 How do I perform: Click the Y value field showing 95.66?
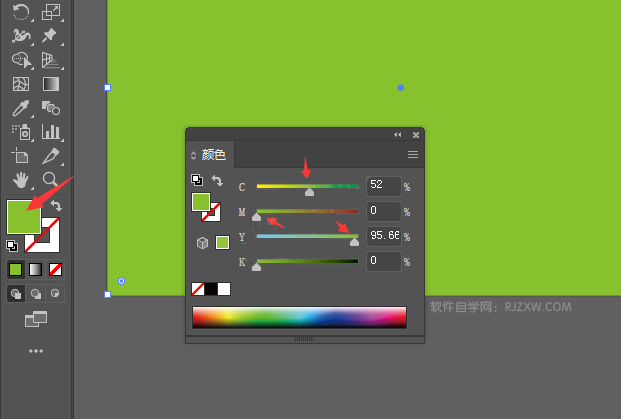click(384, 236)
